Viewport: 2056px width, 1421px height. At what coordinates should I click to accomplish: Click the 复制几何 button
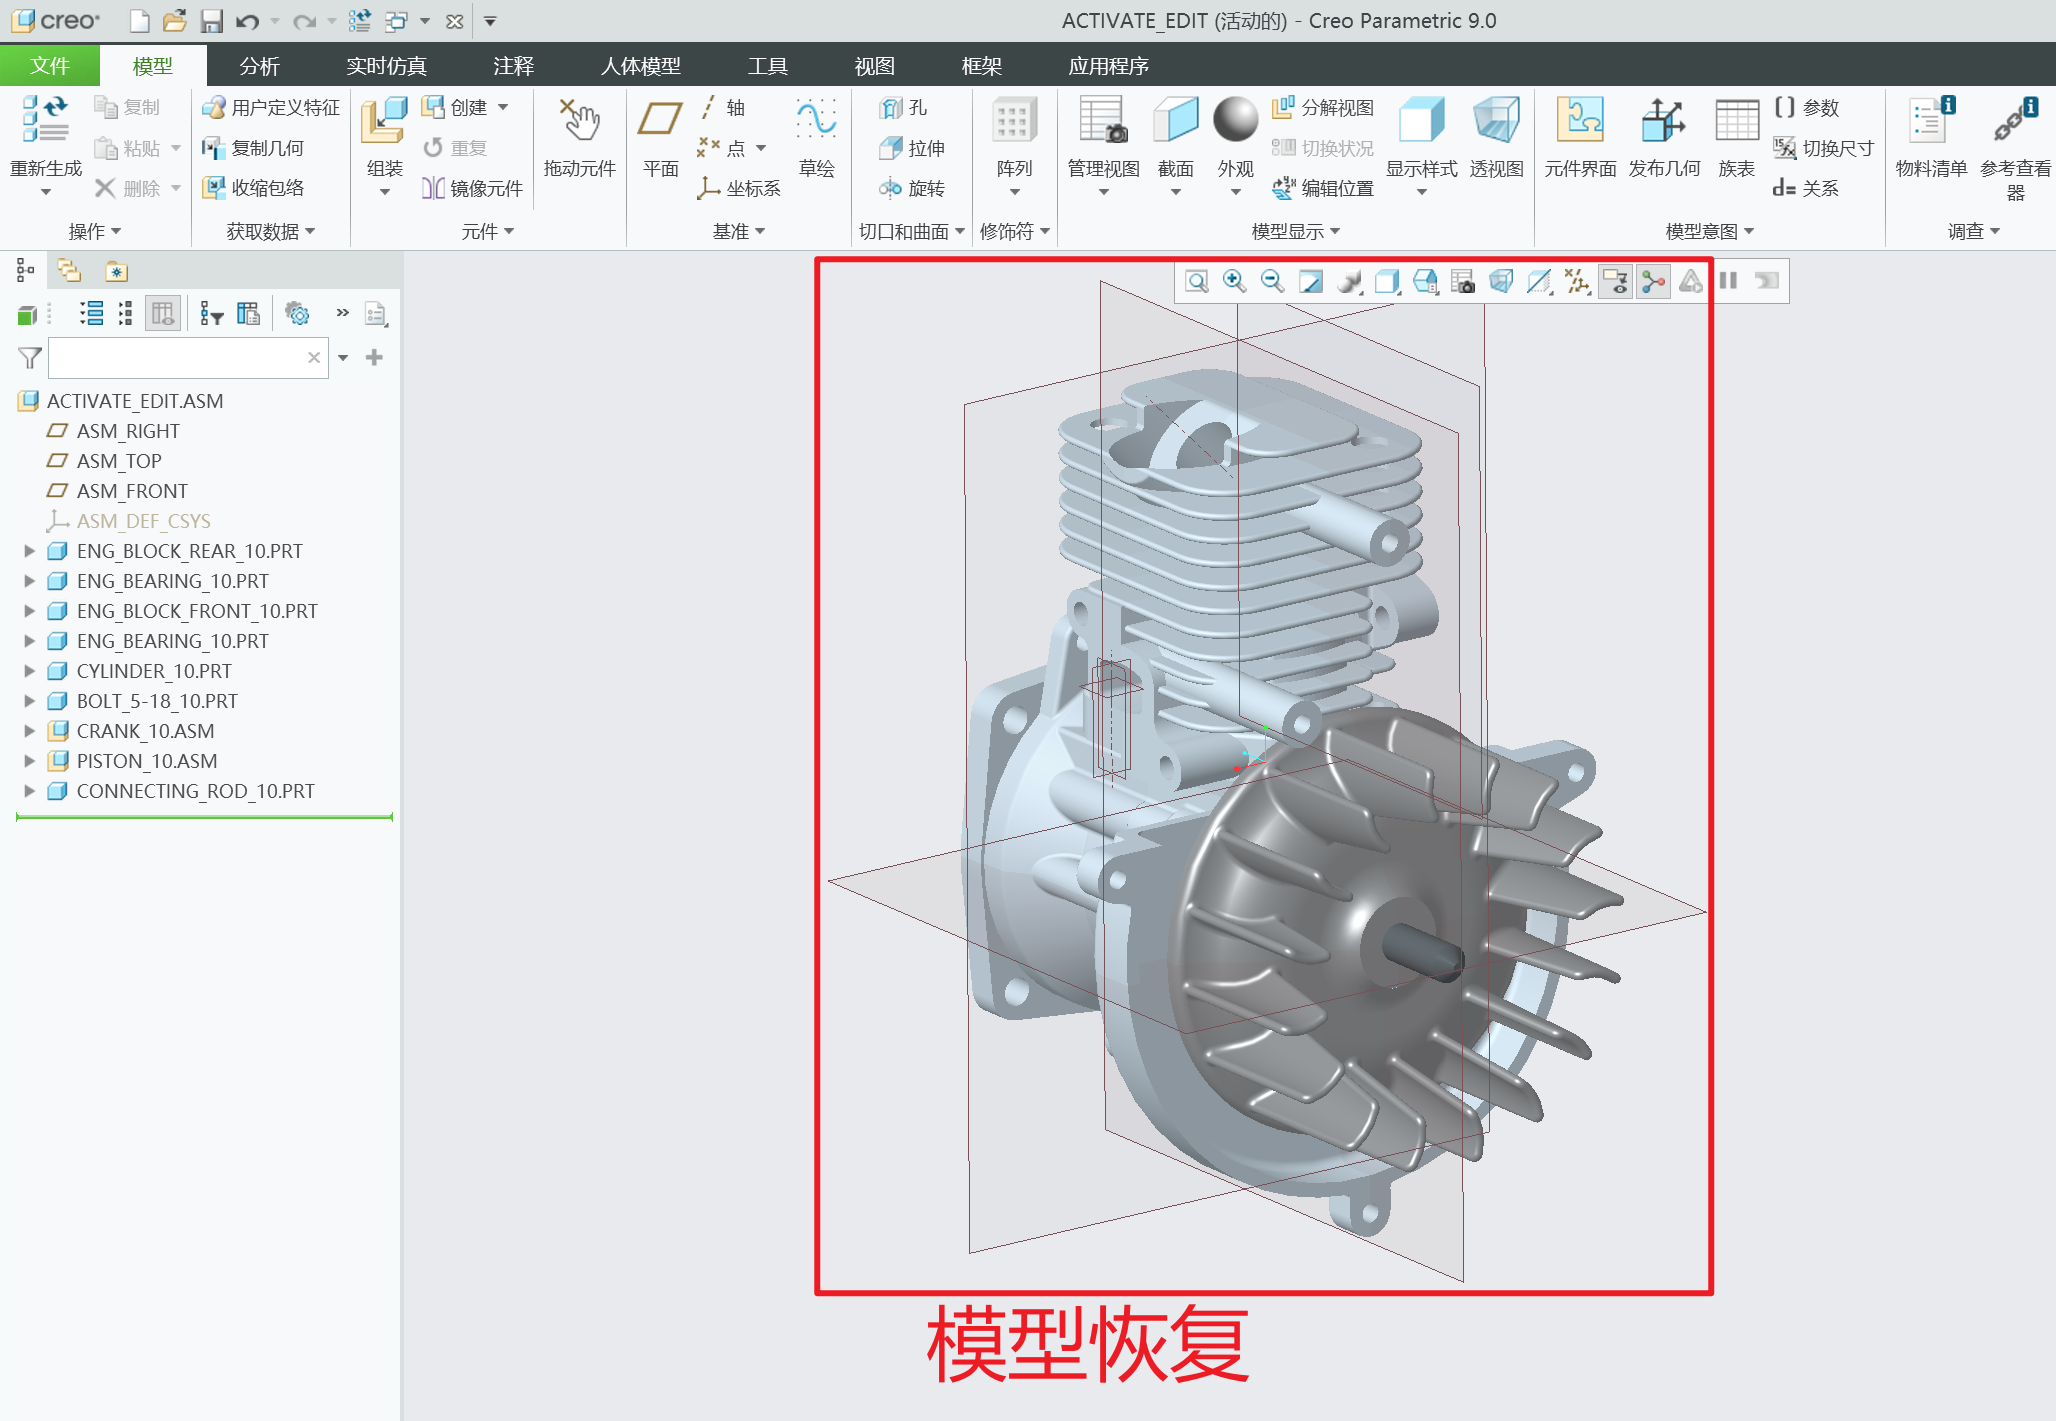(254, 148)
